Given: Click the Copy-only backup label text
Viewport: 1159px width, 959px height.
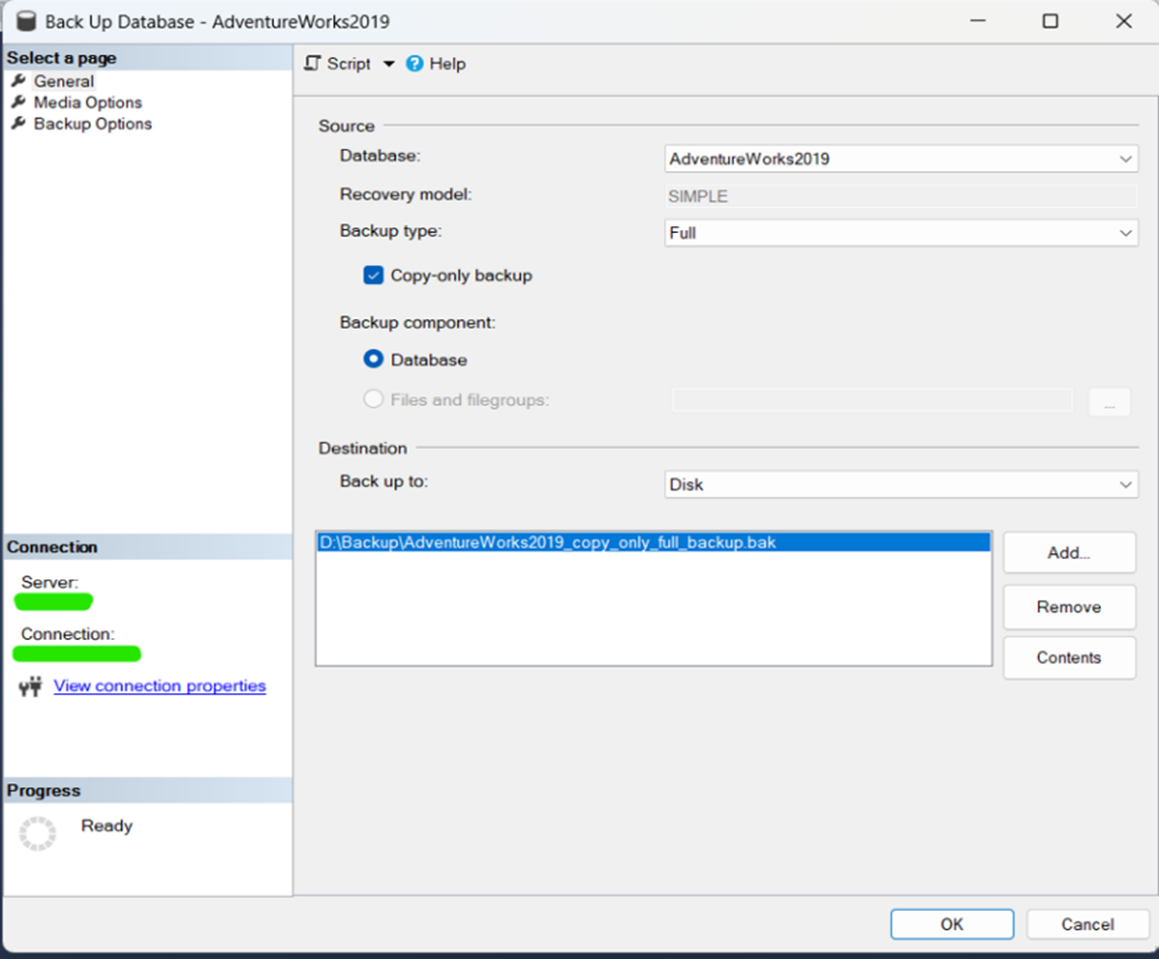Looking at the screenshot, I should [x=461, y=276].
